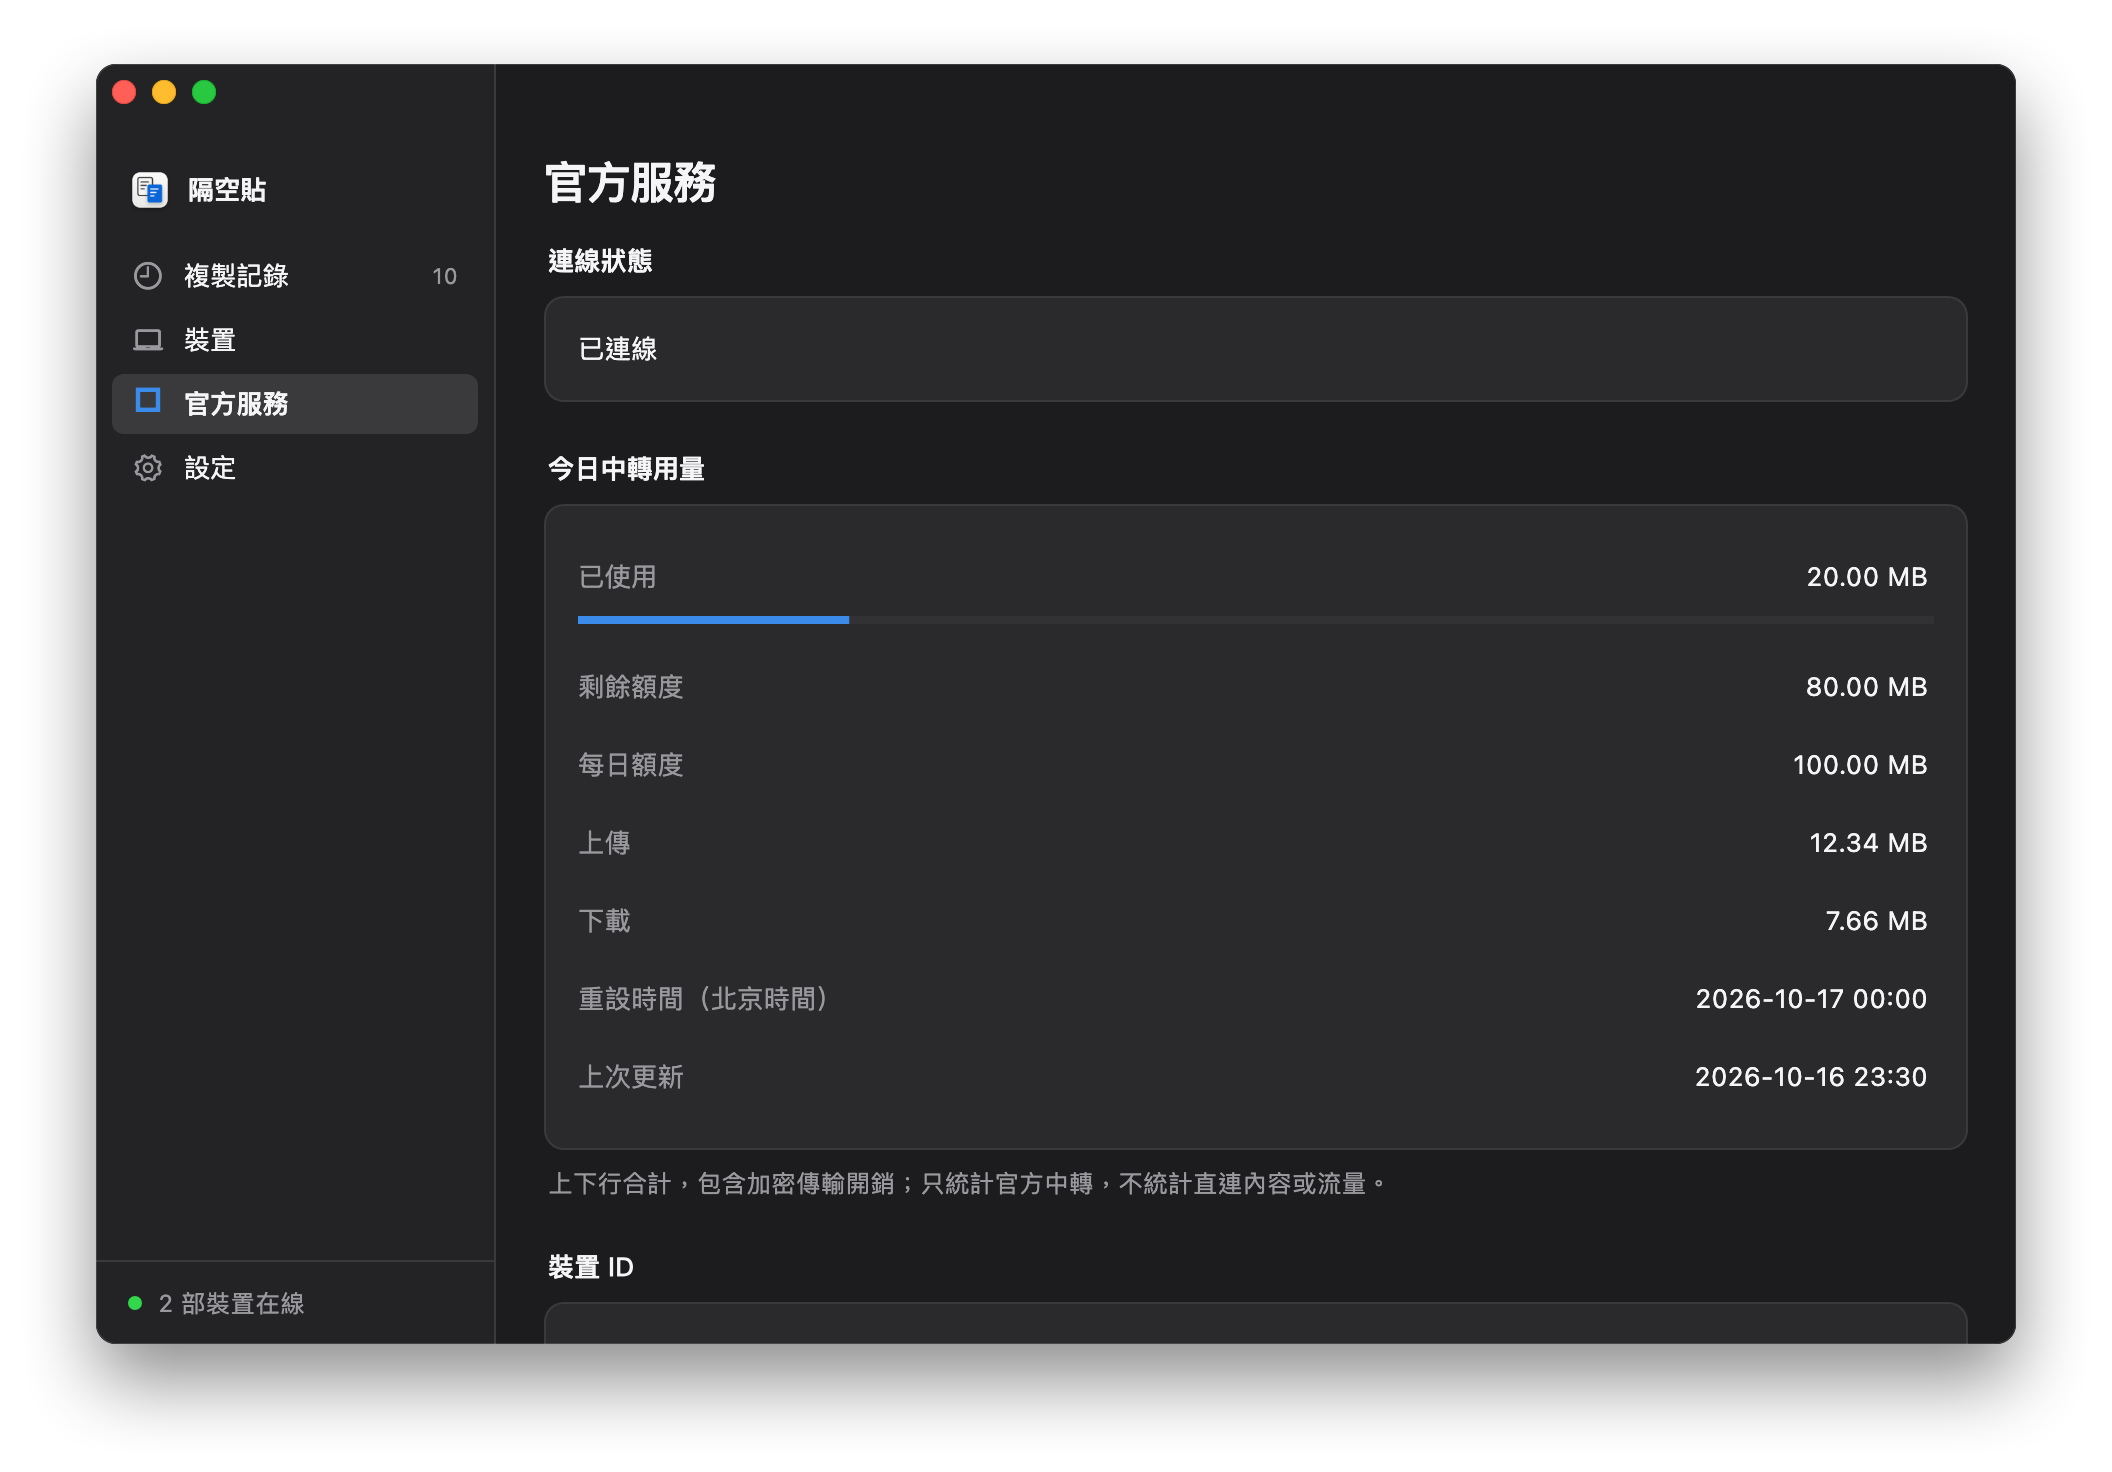The height and width of the screenshot is (1472, 2112).
Task: Click the 連線狀態 section heading
Action: 600,261
